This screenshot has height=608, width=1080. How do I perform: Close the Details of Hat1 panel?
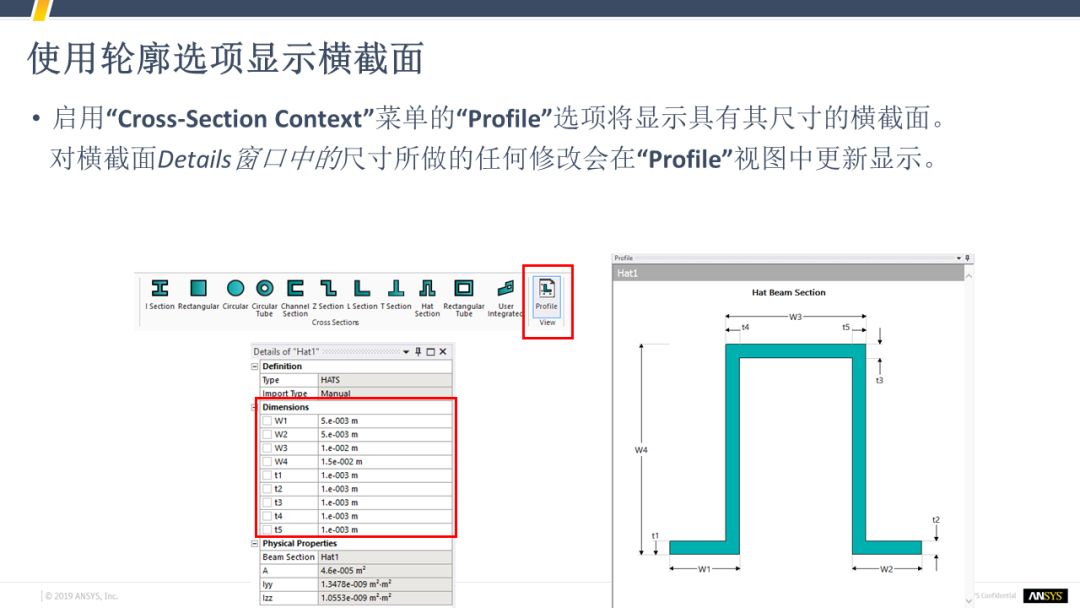click(x=443, y=352)
